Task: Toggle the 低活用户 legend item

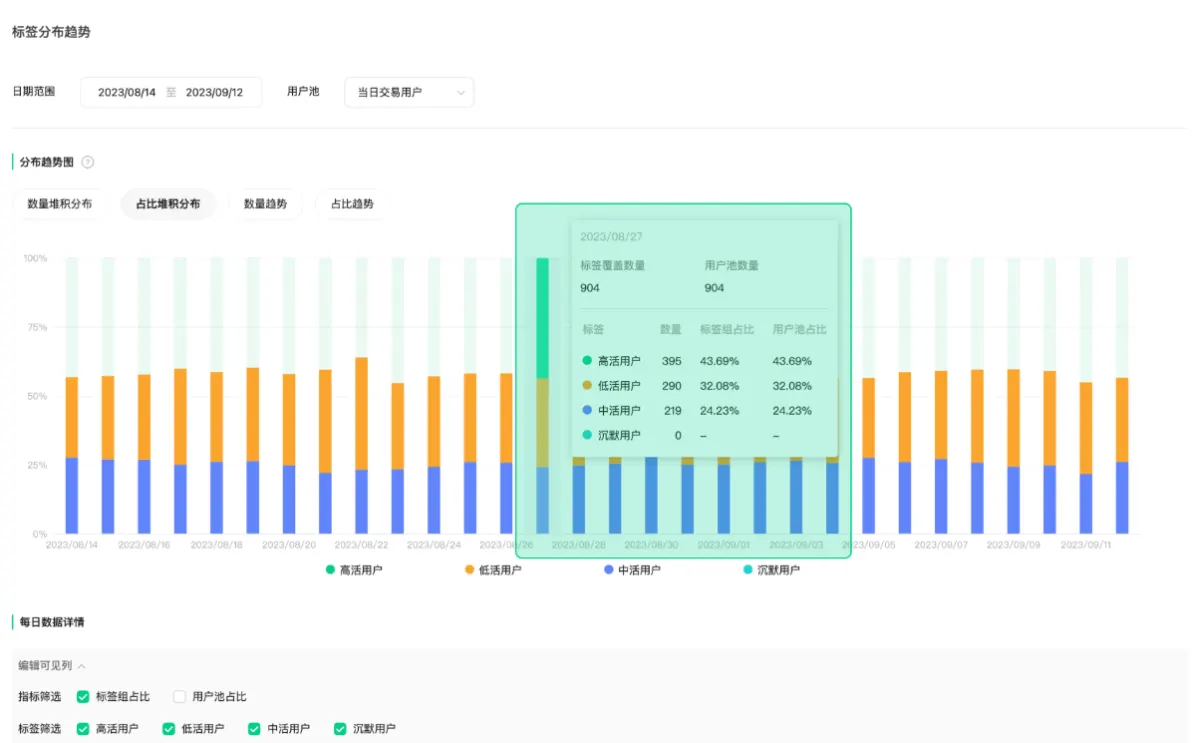Action: point(493,570)
